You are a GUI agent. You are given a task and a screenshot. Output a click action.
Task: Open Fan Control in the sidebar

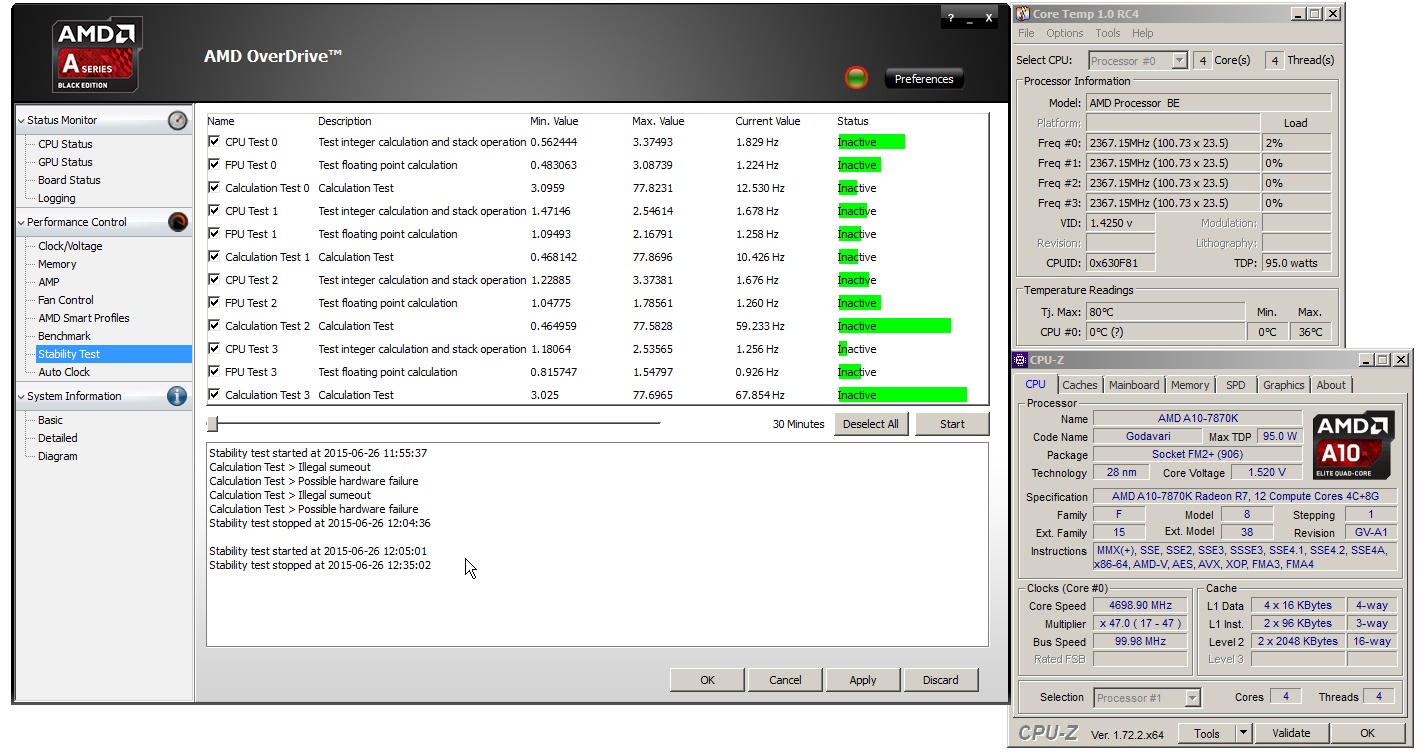[66, 300]
